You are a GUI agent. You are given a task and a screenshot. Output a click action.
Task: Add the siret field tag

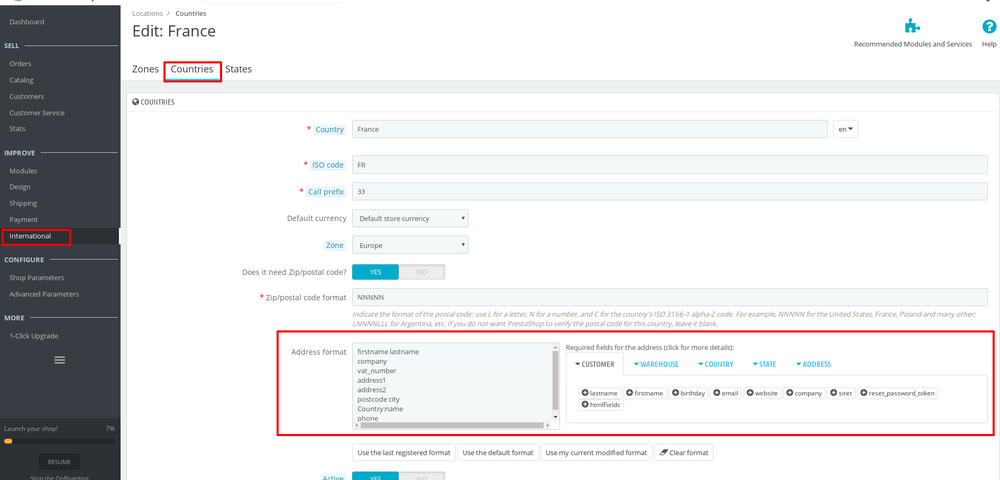click(841, 393)
